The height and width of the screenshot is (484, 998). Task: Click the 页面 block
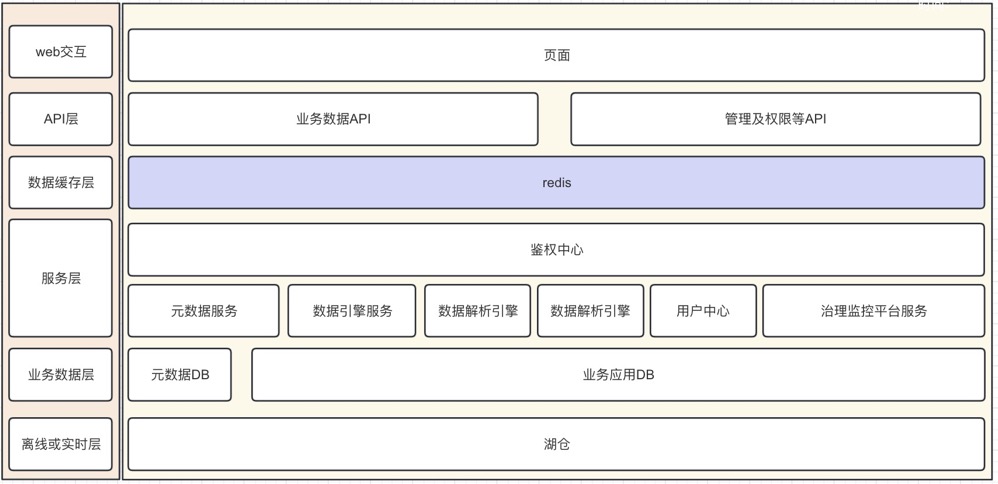point(556,55)
